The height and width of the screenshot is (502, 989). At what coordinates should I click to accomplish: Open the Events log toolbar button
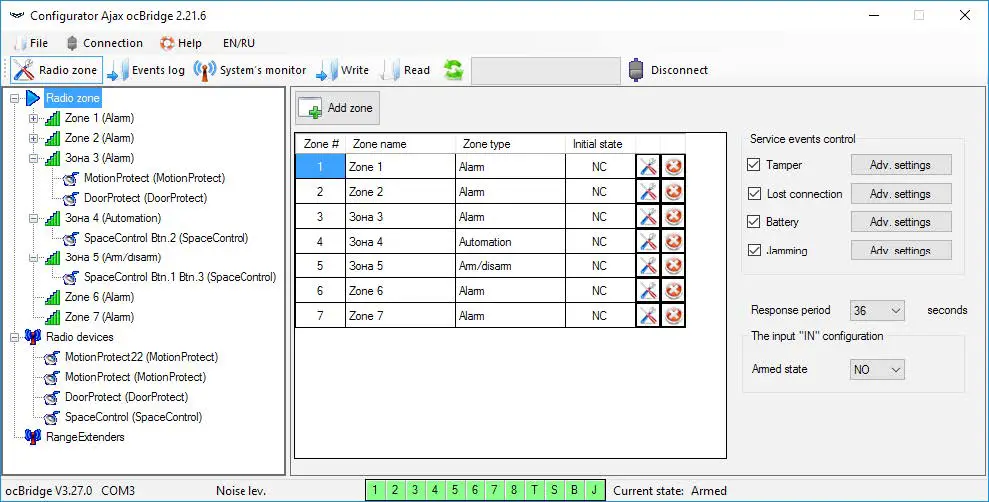pos(146,70)
